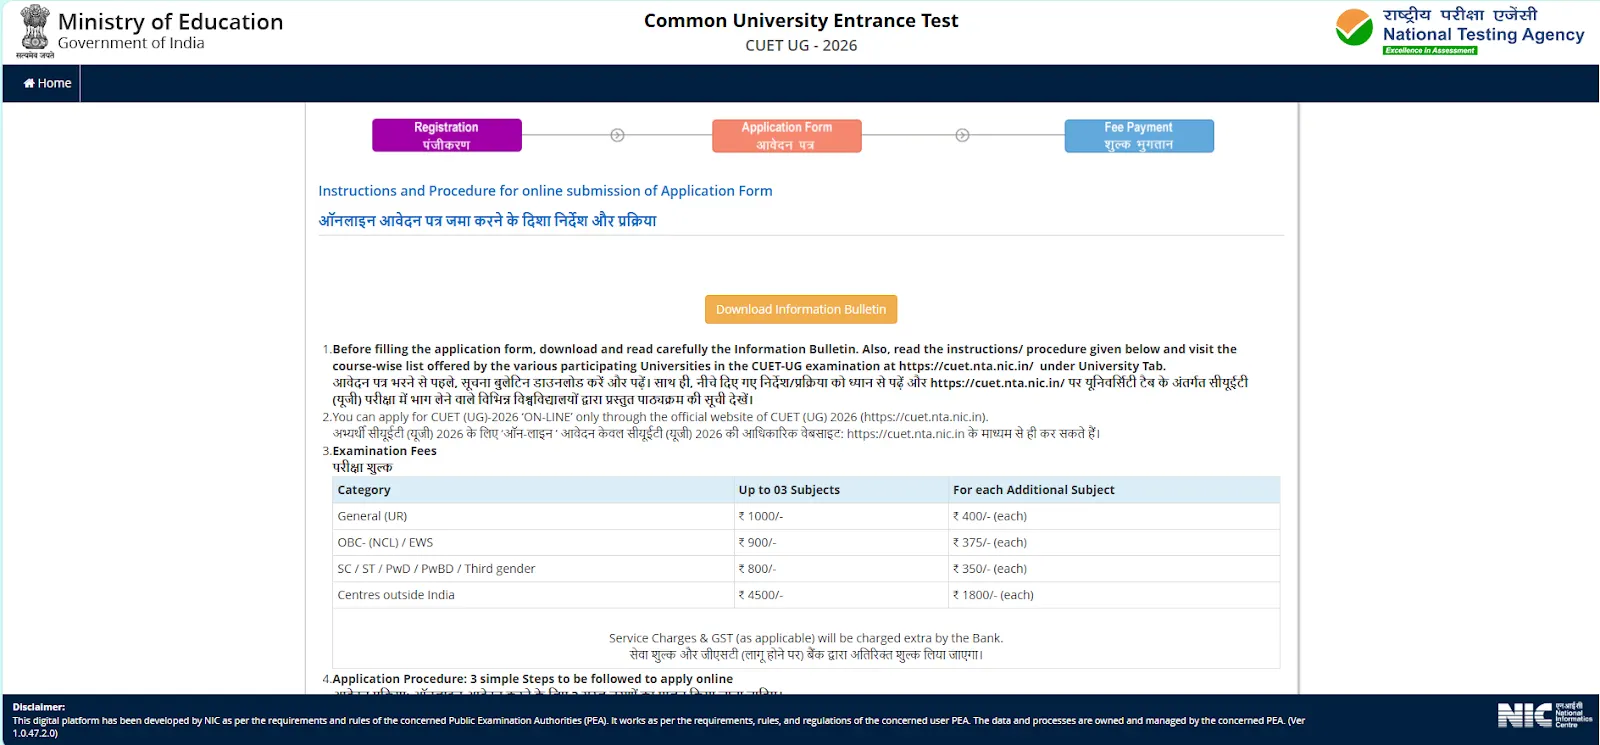Click the Examination Fees heading
This screenshot has width=1600, height=745.
point(385,451)
